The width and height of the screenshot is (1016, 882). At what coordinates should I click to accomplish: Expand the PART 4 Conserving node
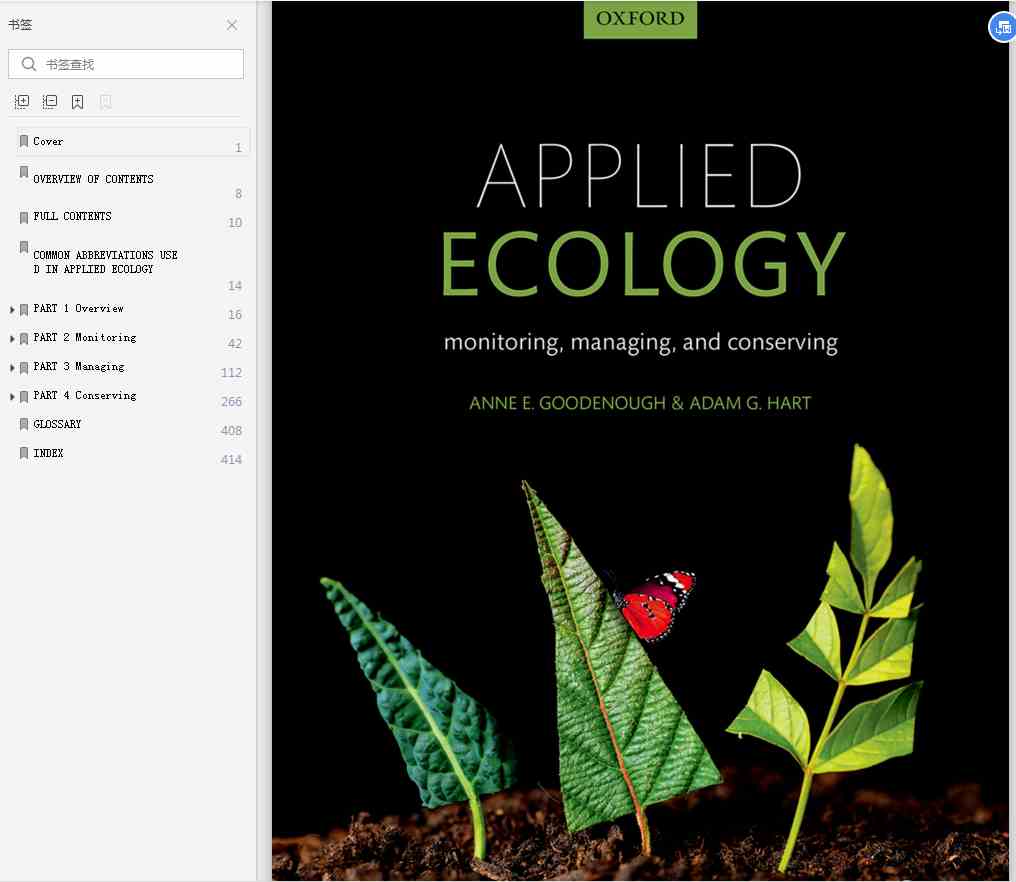pos(12,397)
